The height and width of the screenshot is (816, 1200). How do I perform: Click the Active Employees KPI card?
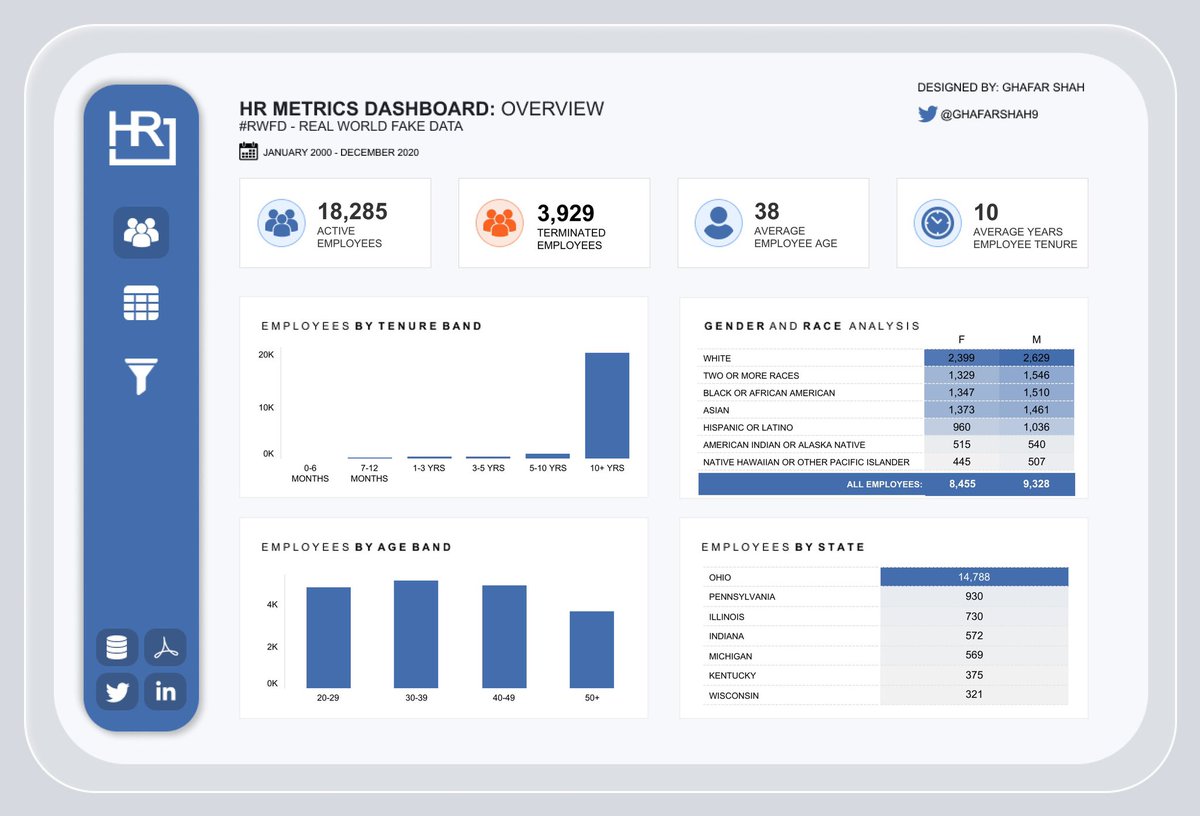335,222
